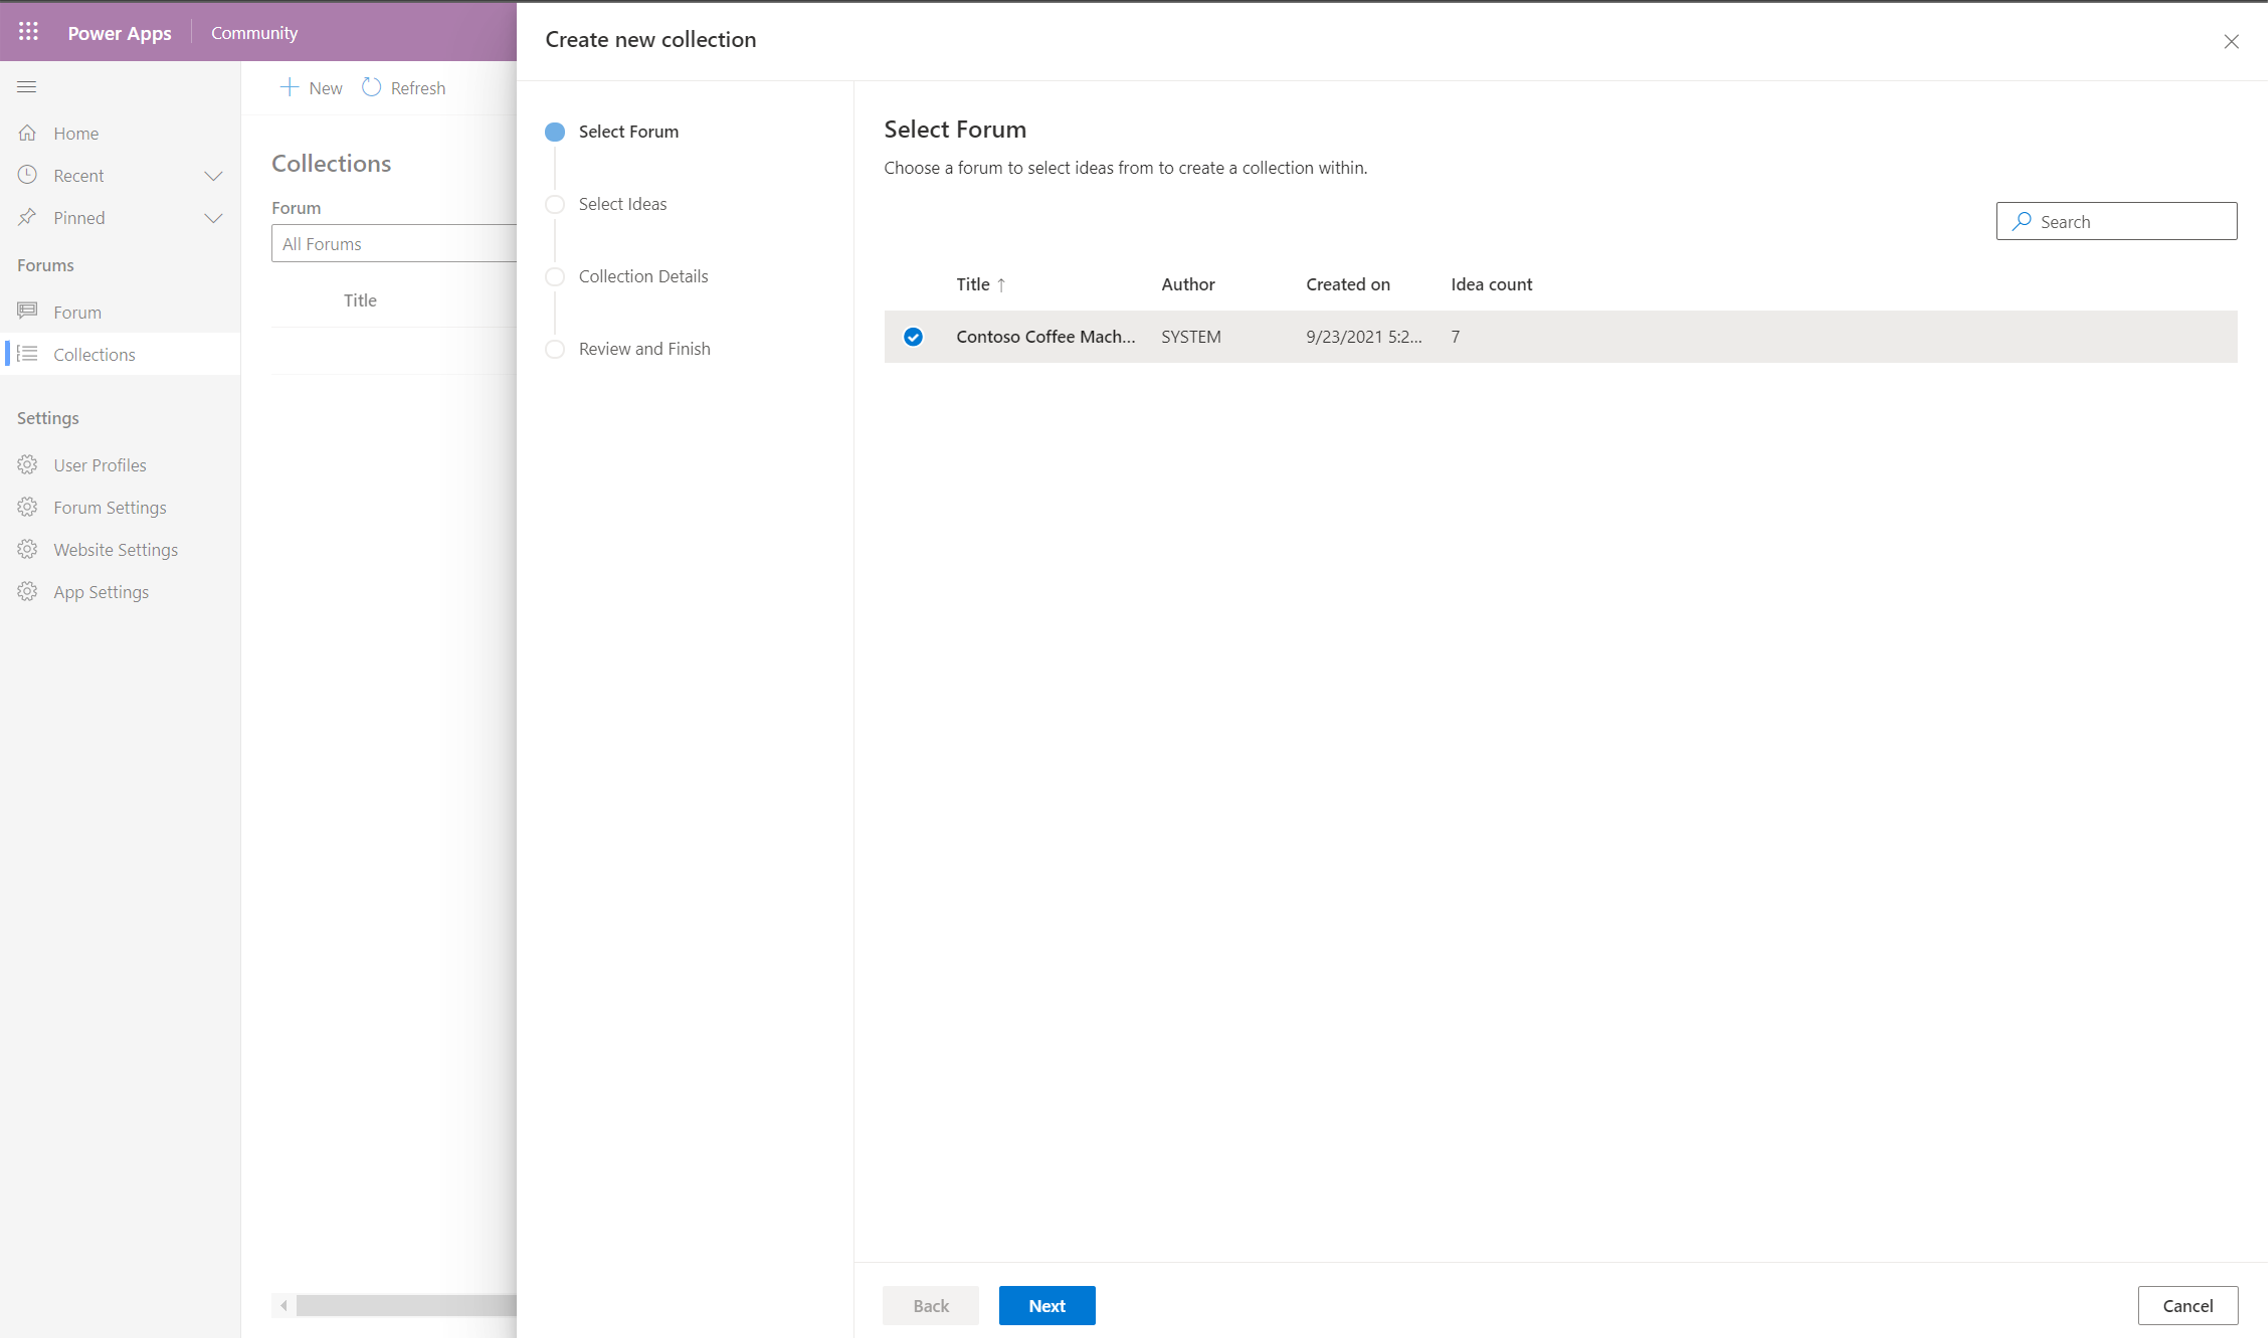This screenshot has height=1343, width=2268.
Task: Click the Collections navigation icon
Action: [x=29, y=353]
